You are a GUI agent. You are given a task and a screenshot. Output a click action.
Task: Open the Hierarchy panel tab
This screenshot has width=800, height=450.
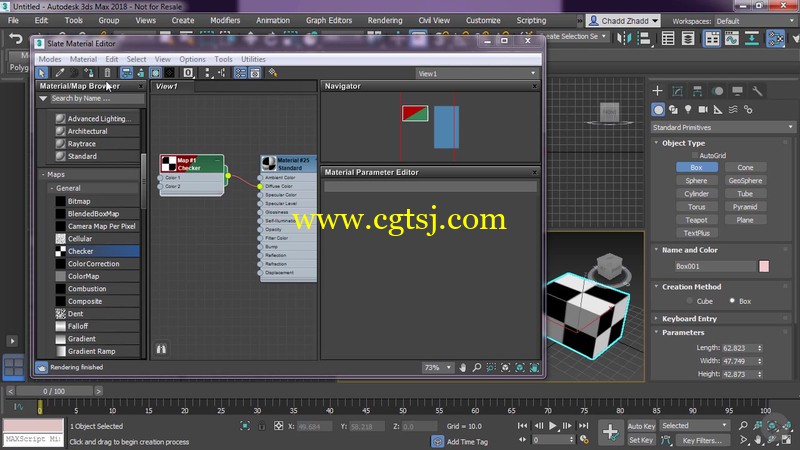pyautogui.click(x=697, y=91)
